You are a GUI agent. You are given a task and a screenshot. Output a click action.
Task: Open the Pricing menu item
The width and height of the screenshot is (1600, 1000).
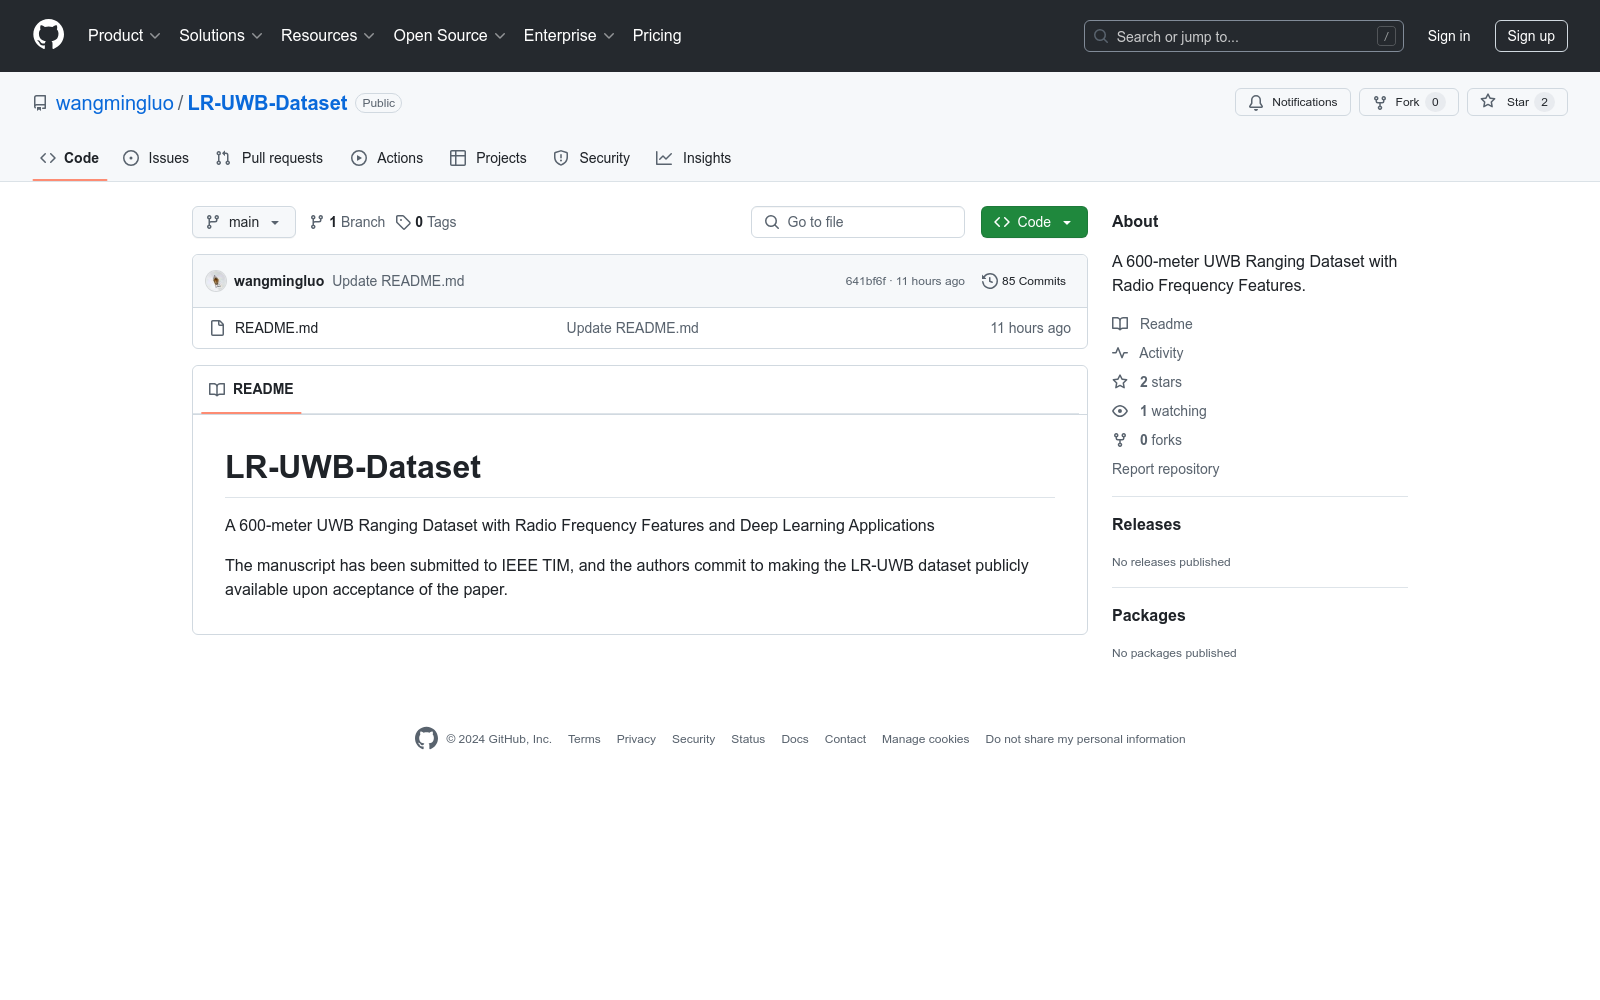pyautogui.click(x=656, y=35)
